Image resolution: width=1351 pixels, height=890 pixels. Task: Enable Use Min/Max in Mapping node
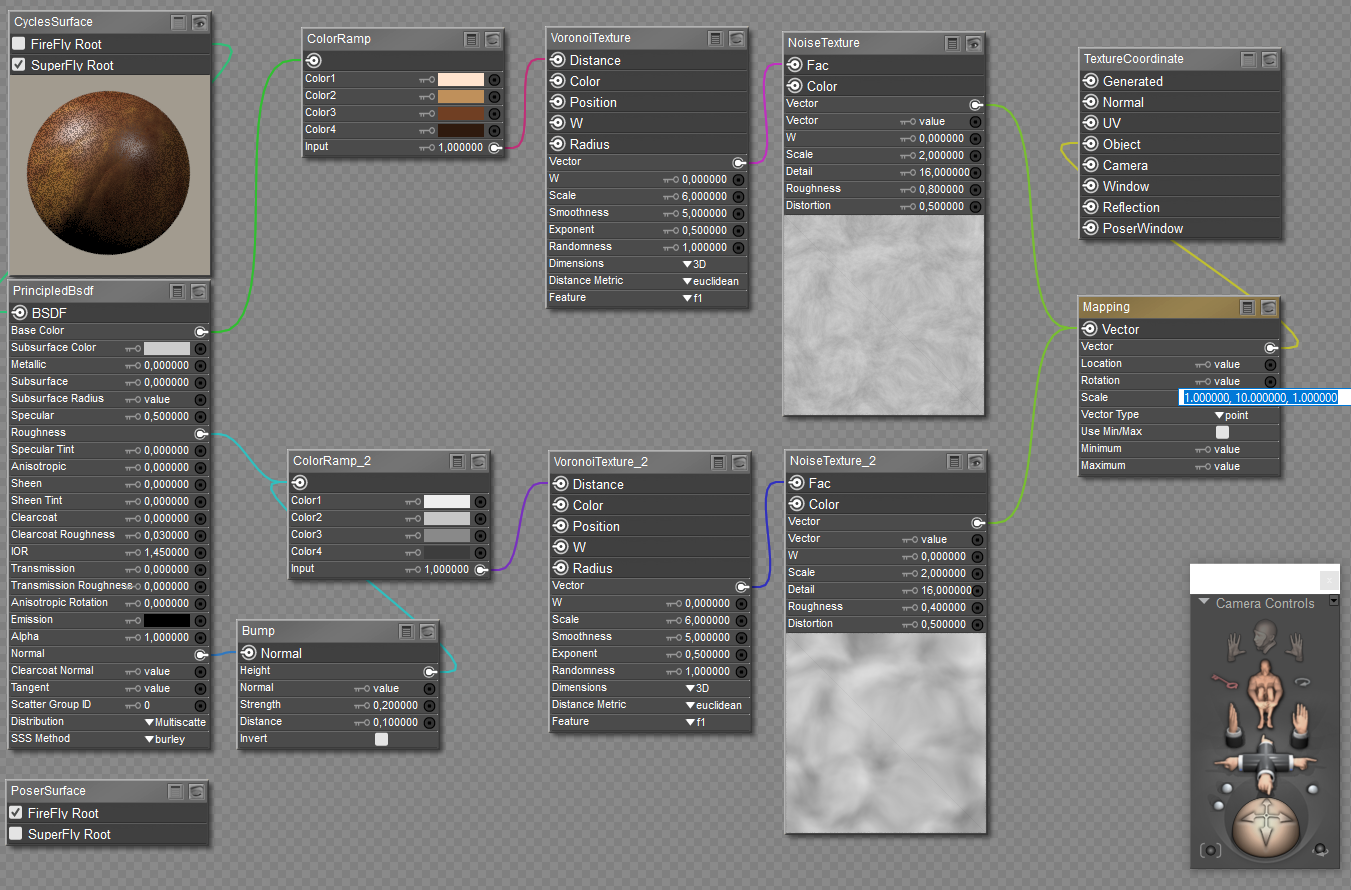(1222, 432)
